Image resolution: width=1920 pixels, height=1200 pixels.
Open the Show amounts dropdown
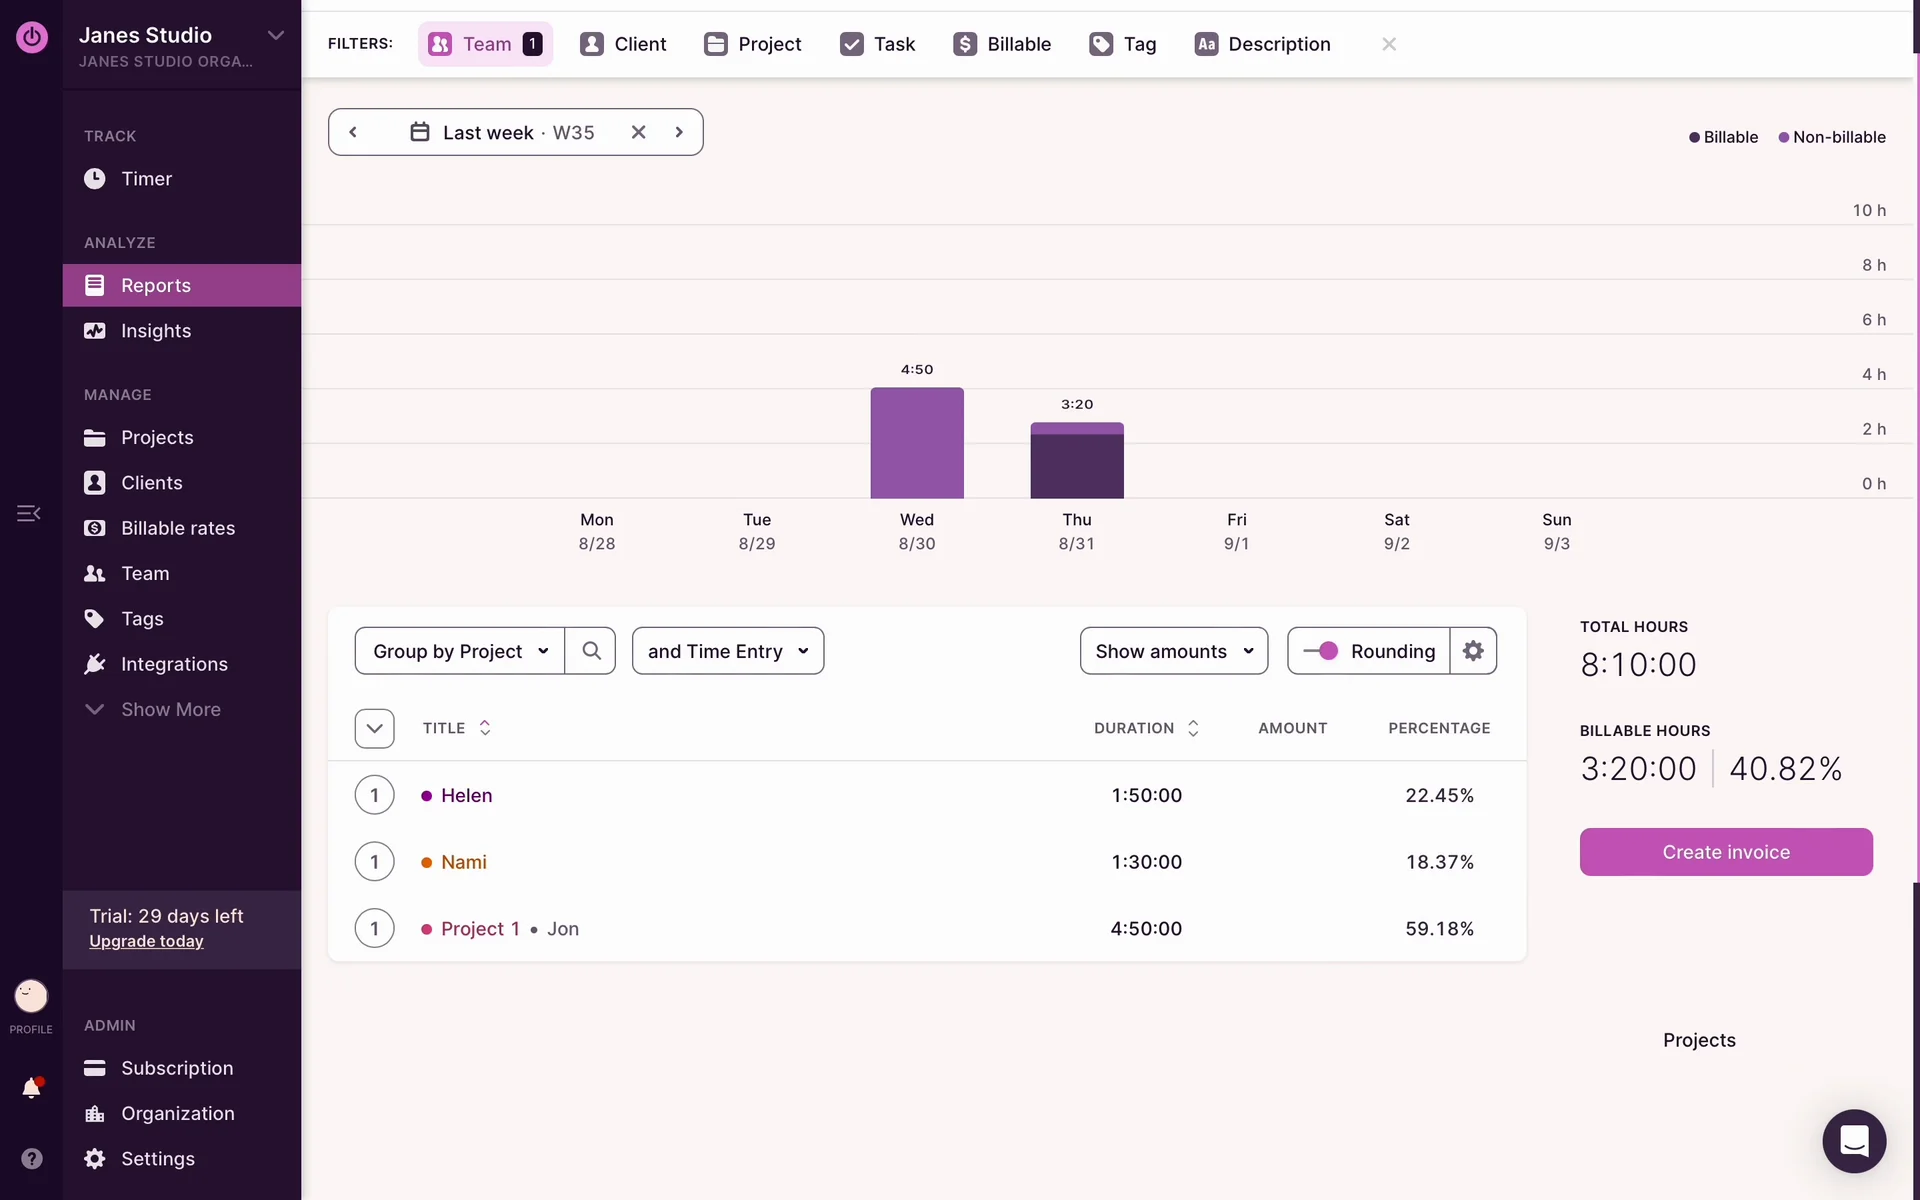coord(1173,651)
